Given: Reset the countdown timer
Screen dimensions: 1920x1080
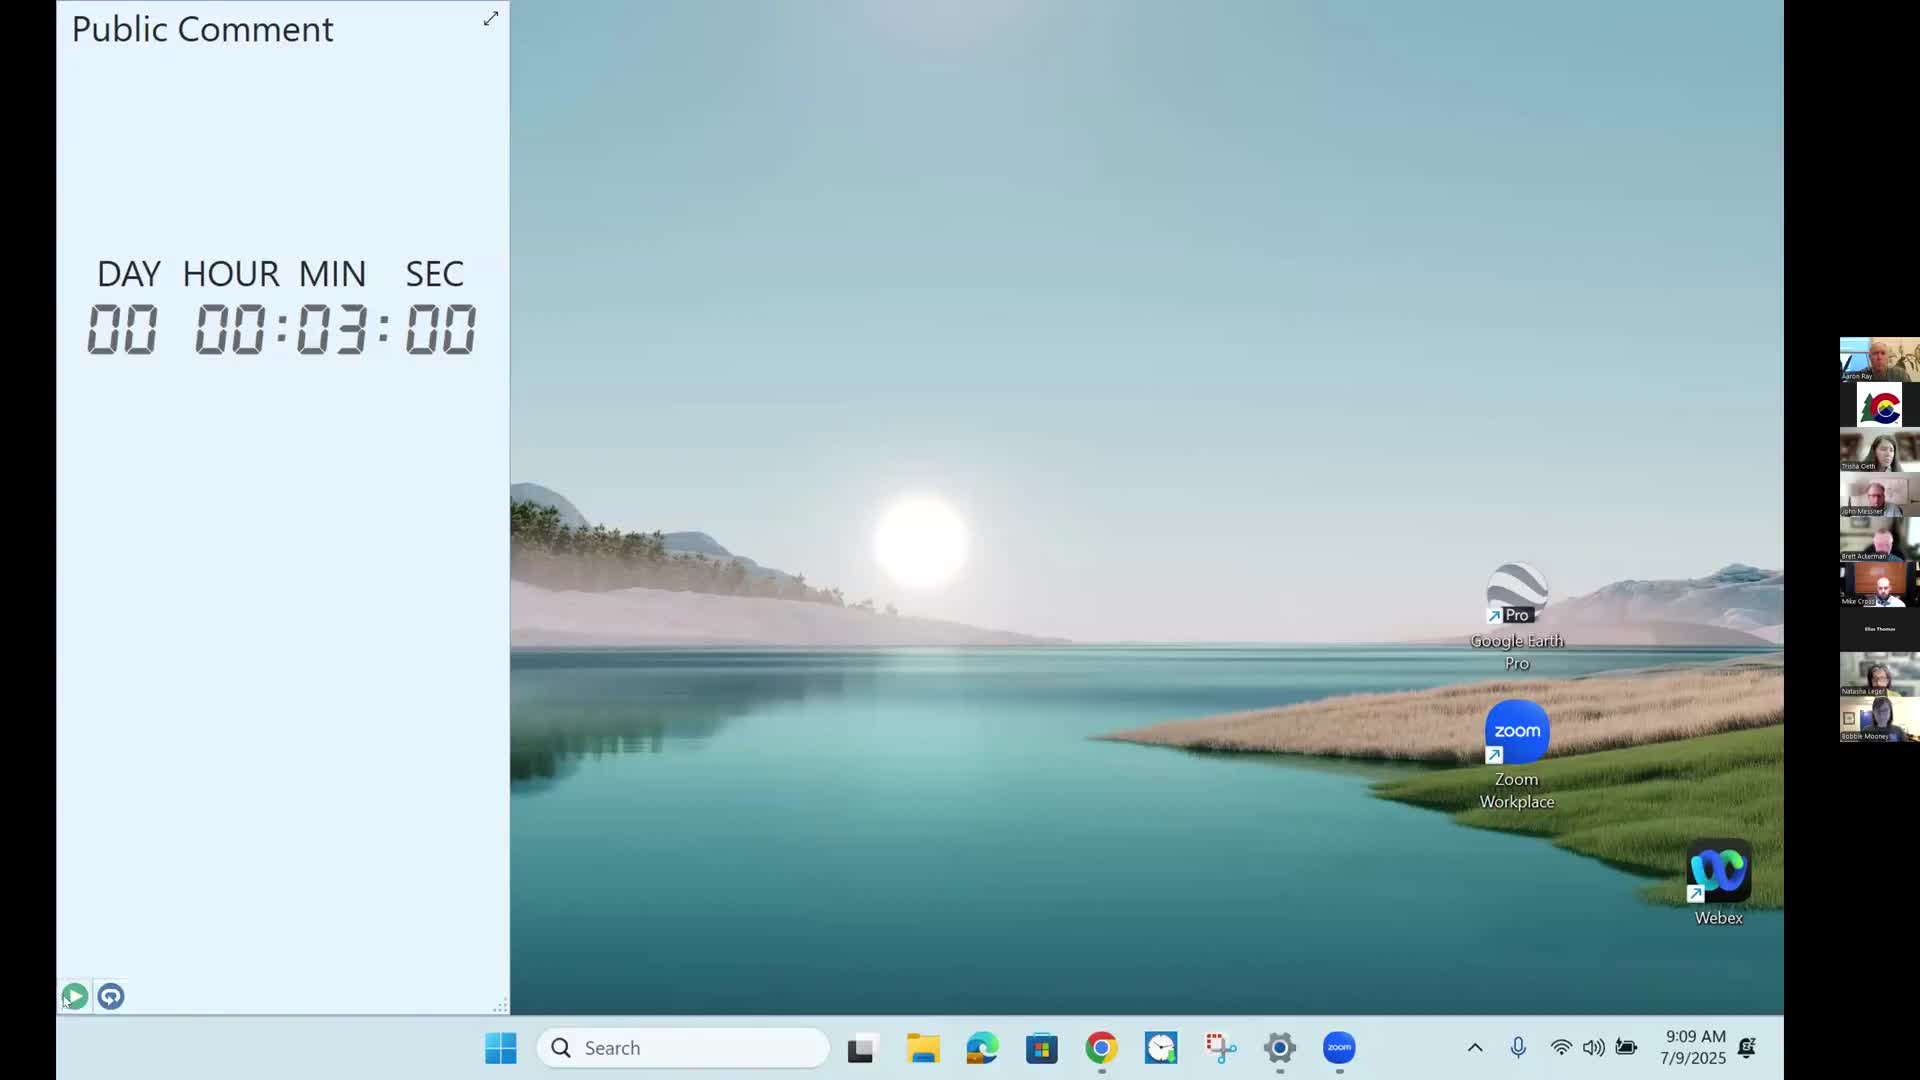Looking at the screenshot, I should (x=111, y=996).
